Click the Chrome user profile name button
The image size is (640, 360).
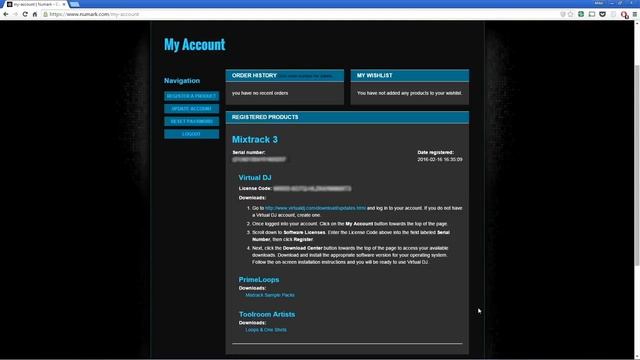click(598, 3)
